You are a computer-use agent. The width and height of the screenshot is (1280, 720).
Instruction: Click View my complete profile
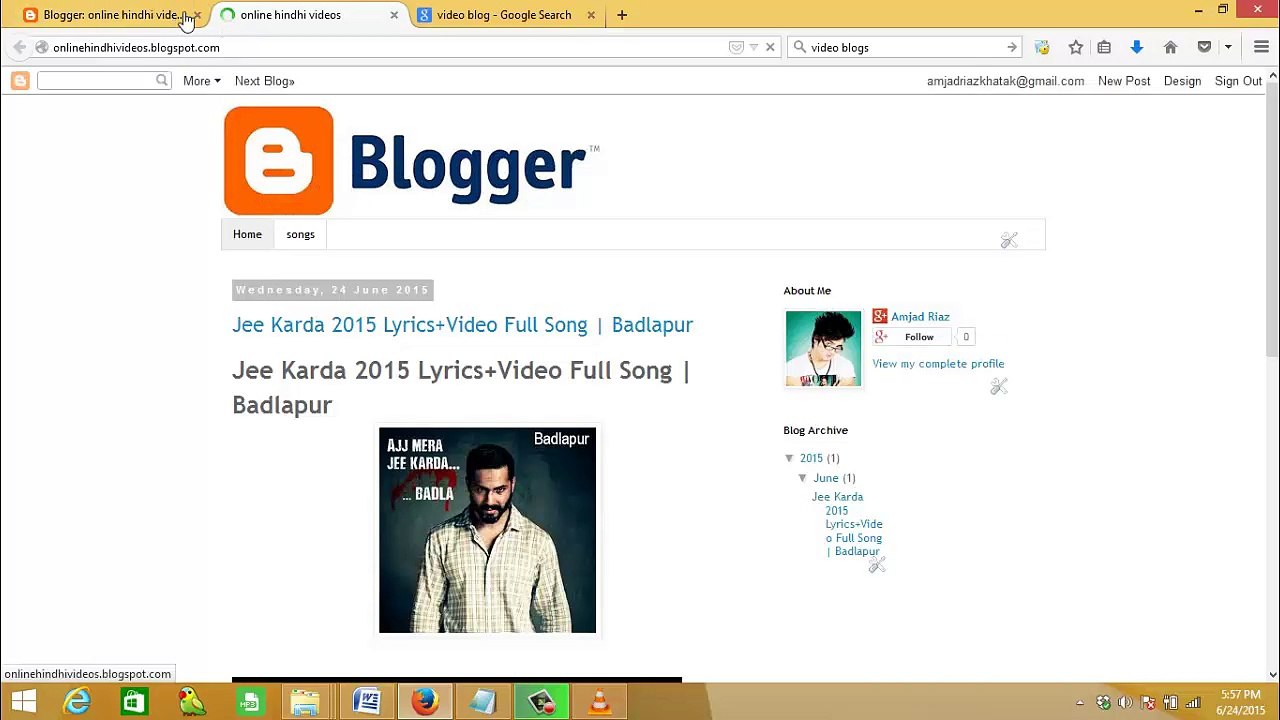tap(938, 364)
